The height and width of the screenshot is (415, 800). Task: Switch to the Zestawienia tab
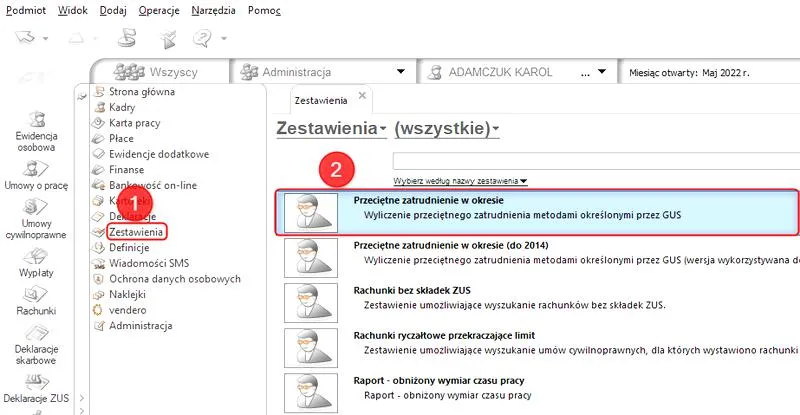tap(321, 101)
